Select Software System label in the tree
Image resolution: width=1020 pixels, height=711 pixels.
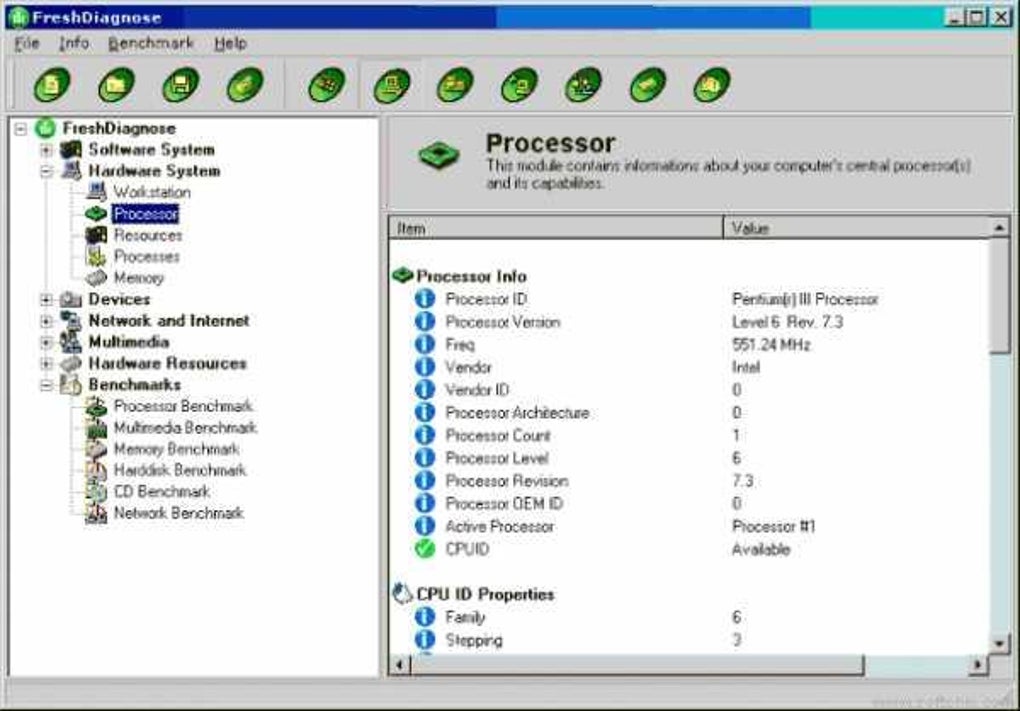click(152, 150)
